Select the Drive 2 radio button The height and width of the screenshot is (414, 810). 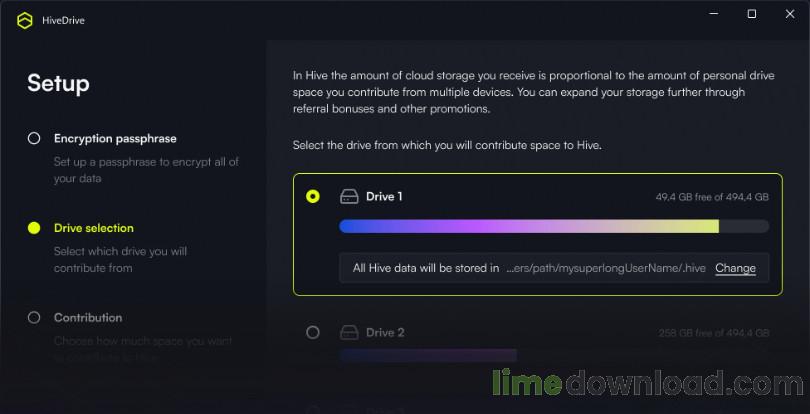tap(313, 332)
